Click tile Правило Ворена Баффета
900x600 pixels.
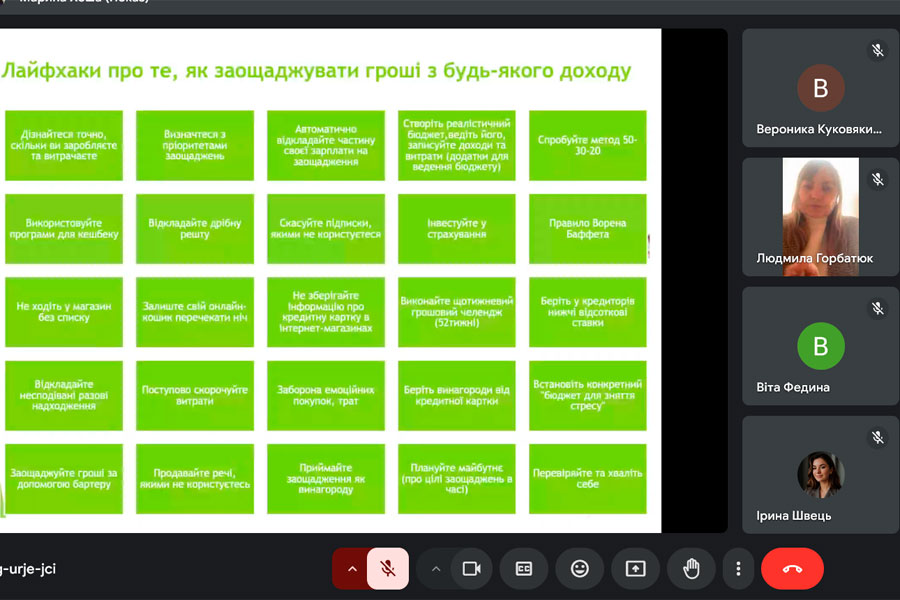point(587,229)
